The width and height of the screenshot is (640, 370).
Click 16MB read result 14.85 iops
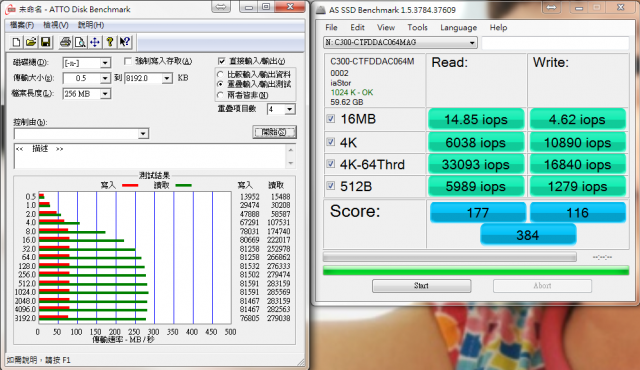[x=476, y=120]
